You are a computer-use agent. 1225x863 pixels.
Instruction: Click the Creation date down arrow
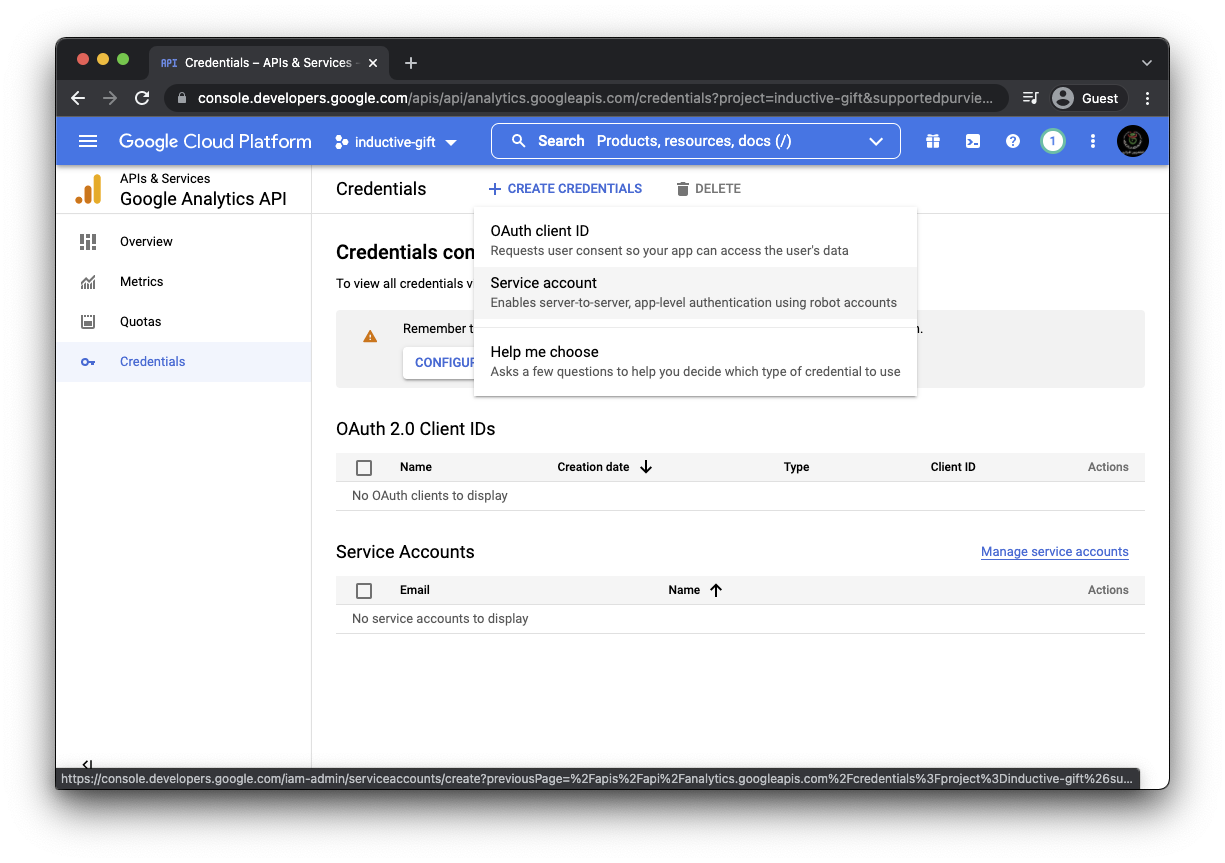pyautogui.click(x=646, y=467)
